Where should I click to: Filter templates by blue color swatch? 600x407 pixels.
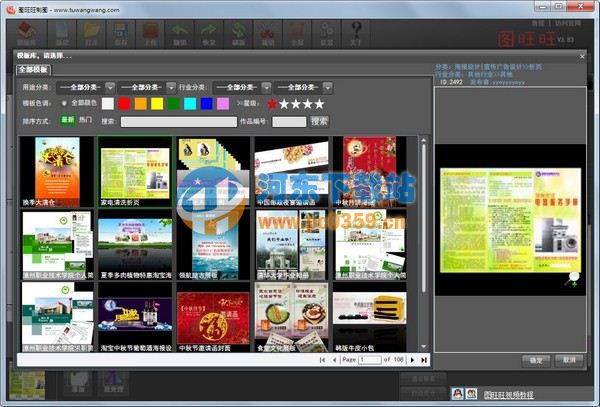click(206, 104)
